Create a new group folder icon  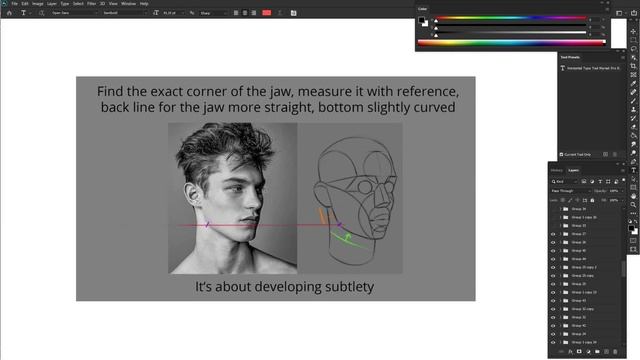[x=597, y=351]
